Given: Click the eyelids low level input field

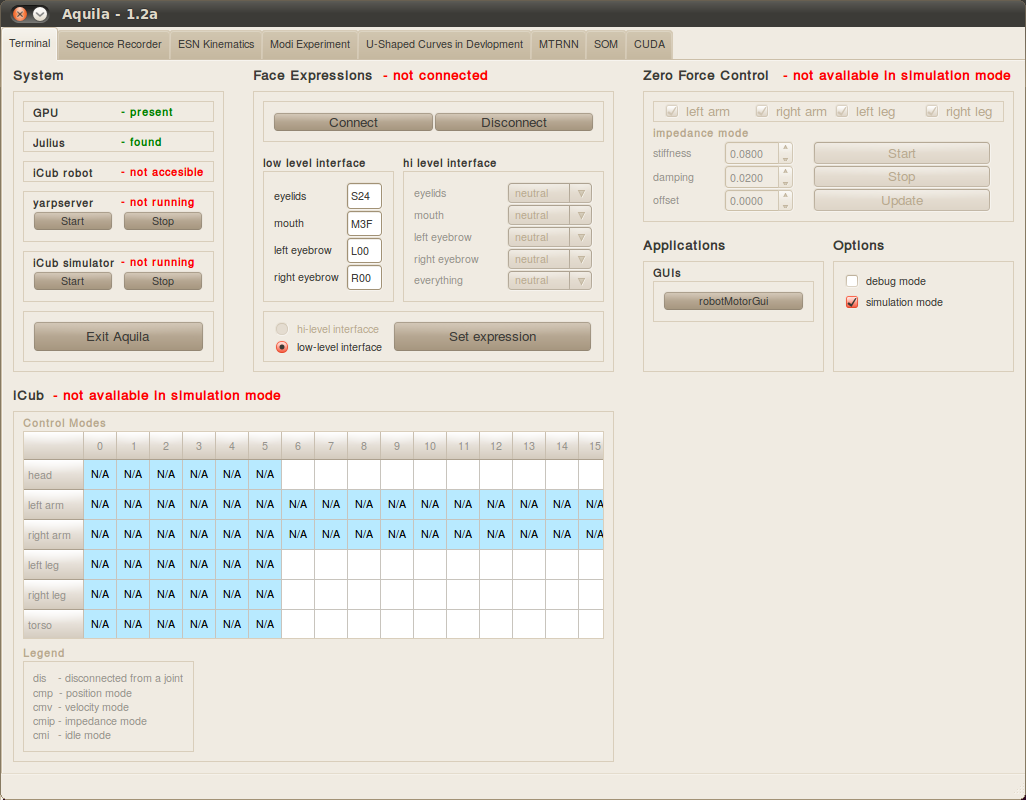Looking at the screenshot, I should tap(364, 196).
